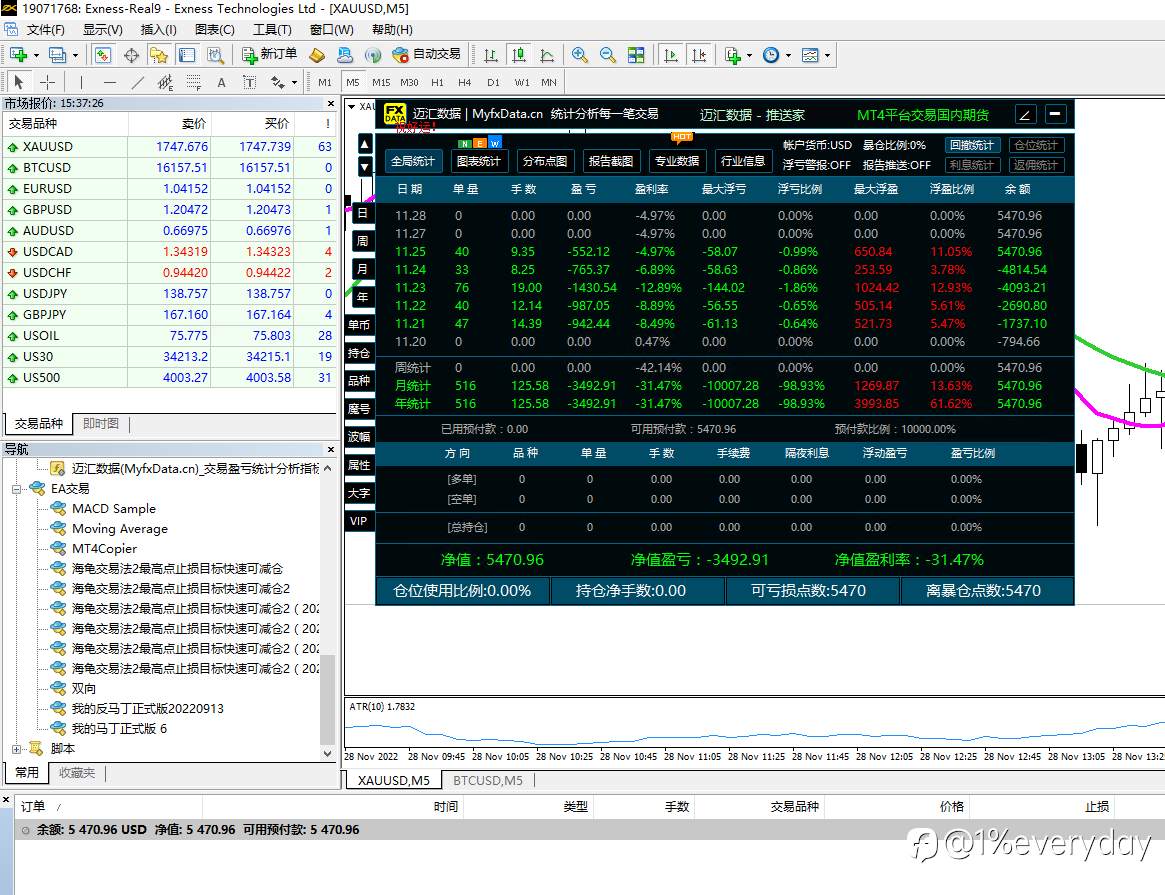1165x895 pixels.
Task: Toggle the Data Window crosshair-circle icon
Action: pyautogui.click(x=132, y=55)
